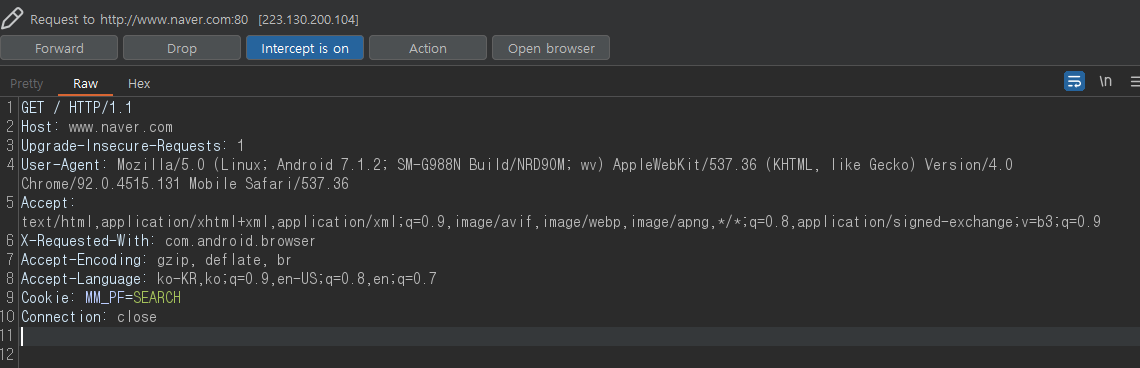Place cursor on empty line 12
Viewport: 1140px width, 368px height.
(x=579, y=355)
